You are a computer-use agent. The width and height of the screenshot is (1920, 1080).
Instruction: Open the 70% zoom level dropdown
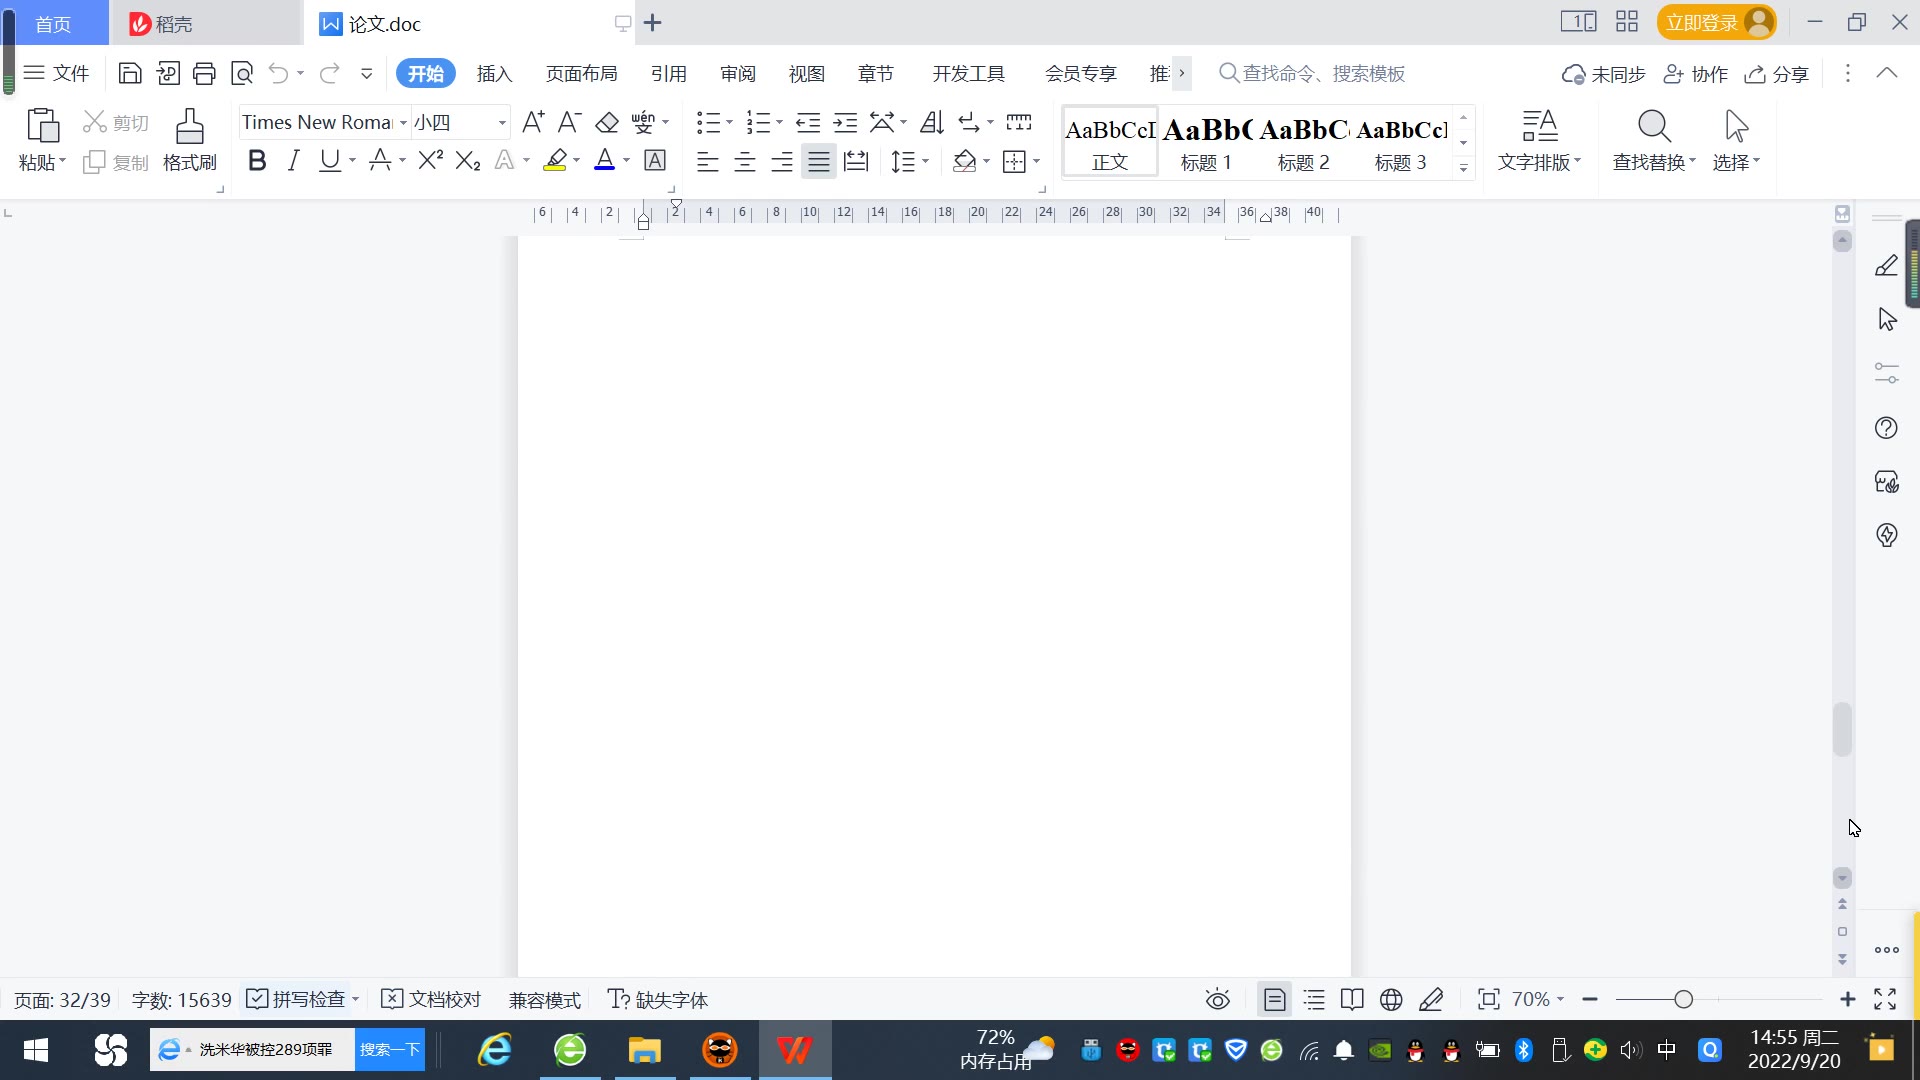pos(1538,999)
